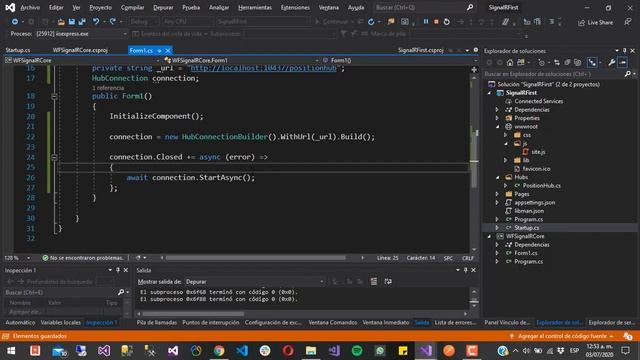Click the feedback icon beside Live Share

pyautogui.click(x=627, y=22)
